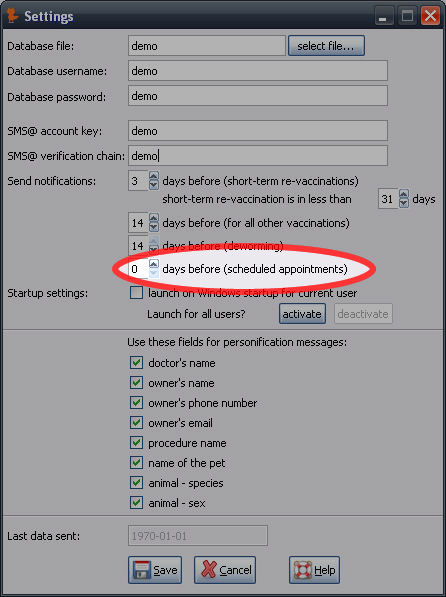The height and width of the screenshot is (597, 446).
Task: Increase short-term re-vaccination days with up arrow
Action: click(x=153, y=176)
